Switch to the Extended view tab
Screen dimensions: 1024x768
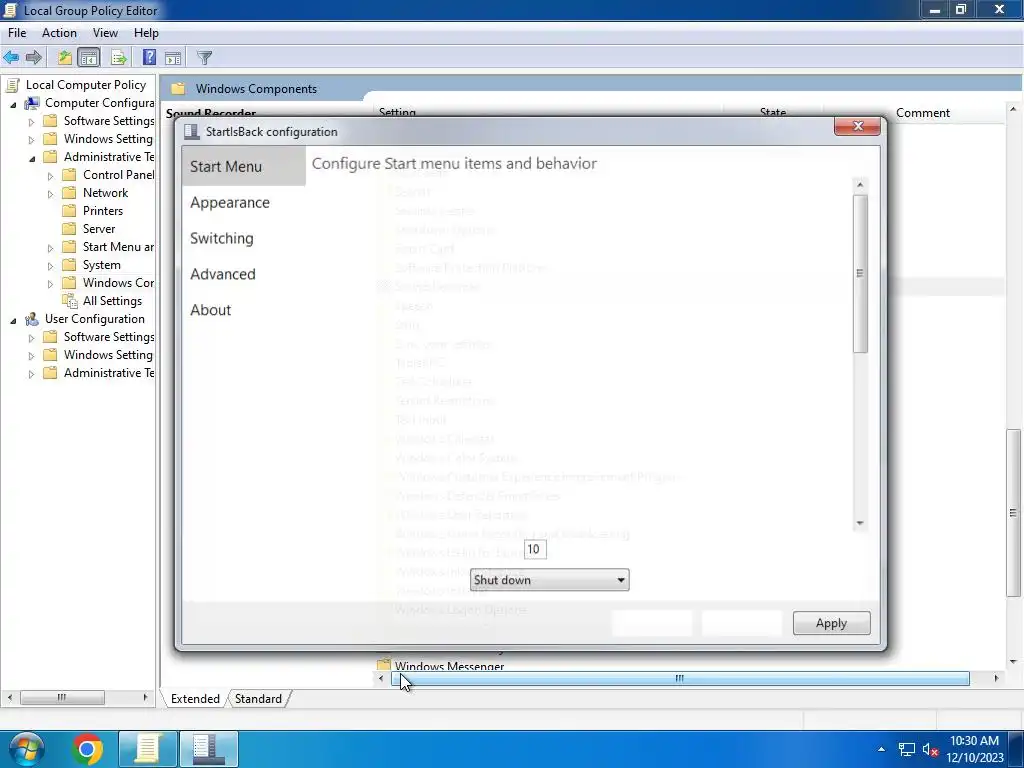(x=195, y=699)
